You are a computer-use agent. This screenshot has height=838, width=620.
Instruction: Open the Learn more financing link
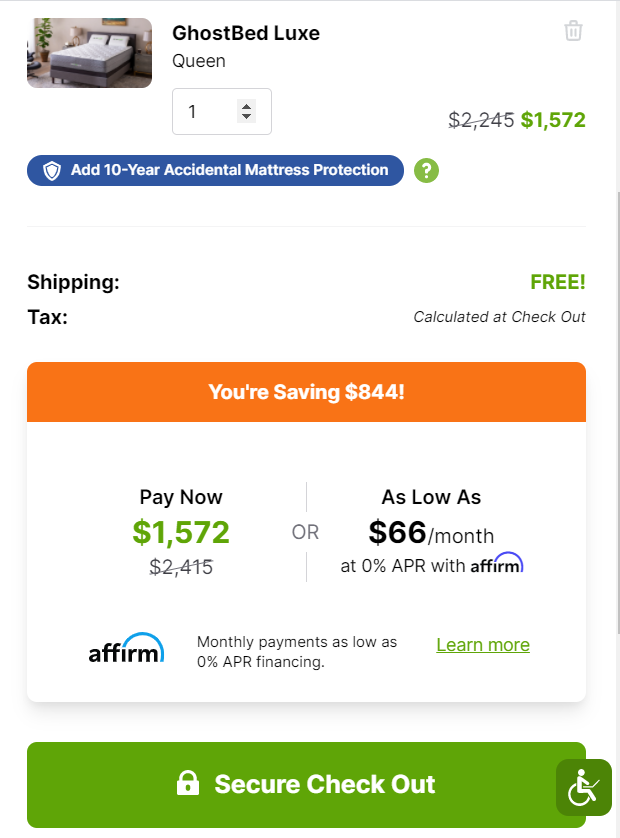pos(483,645)
